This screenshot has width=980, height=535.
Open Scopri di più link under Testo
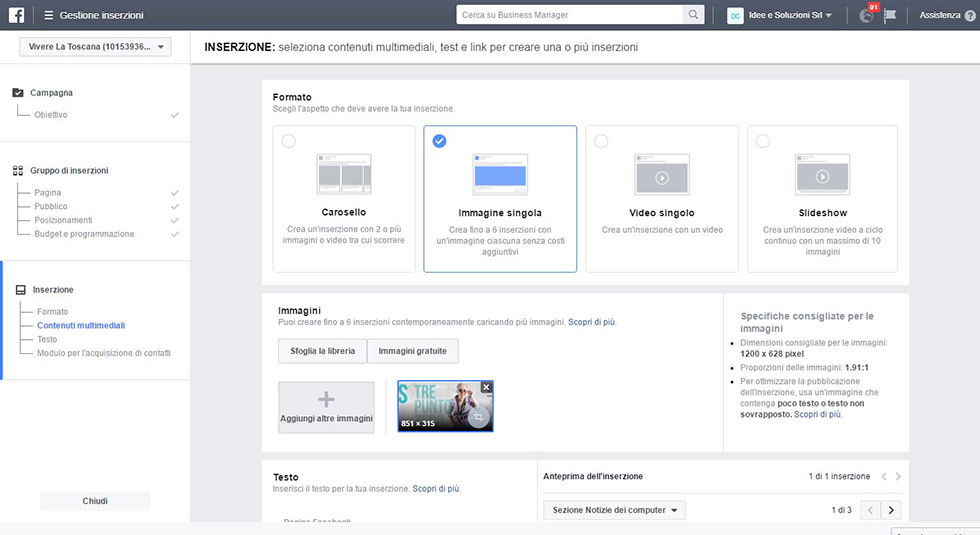pyautogui.click(x=436, y=489)
